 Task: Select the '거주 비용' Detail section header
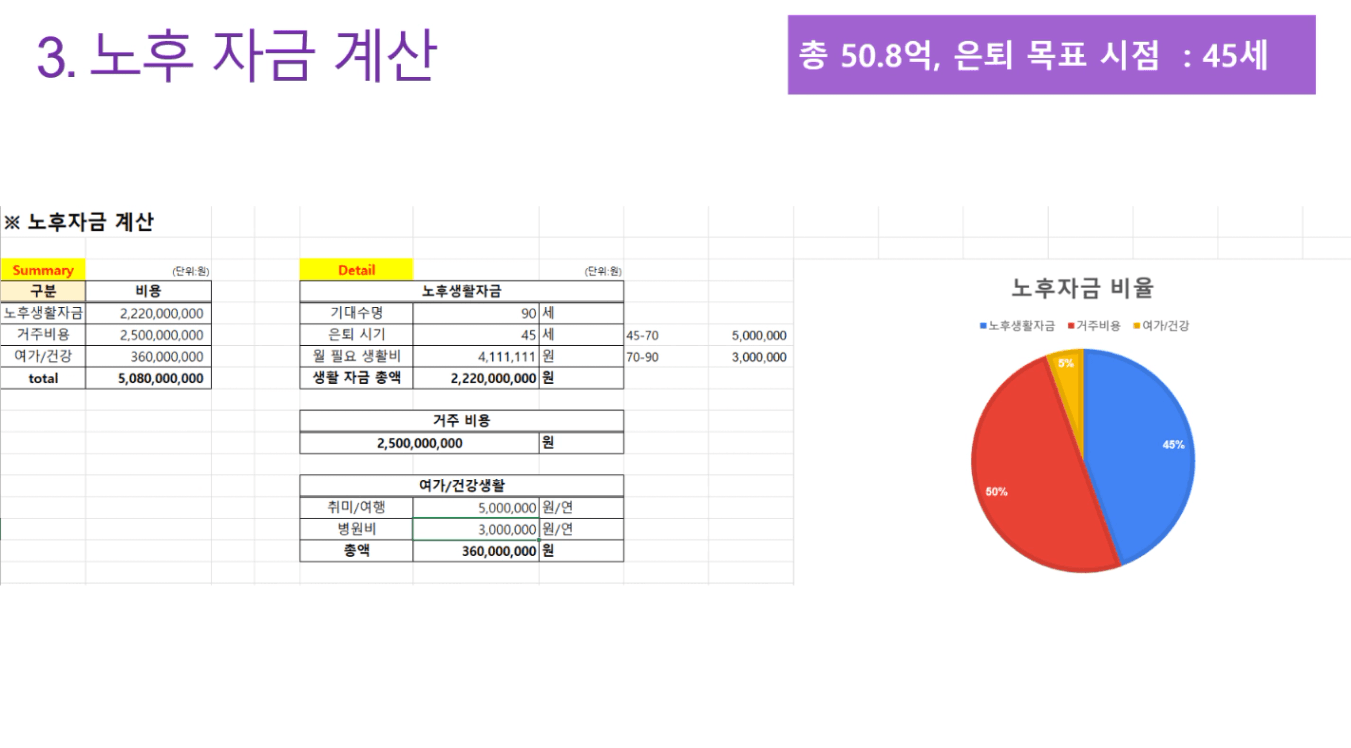point(462,421)
